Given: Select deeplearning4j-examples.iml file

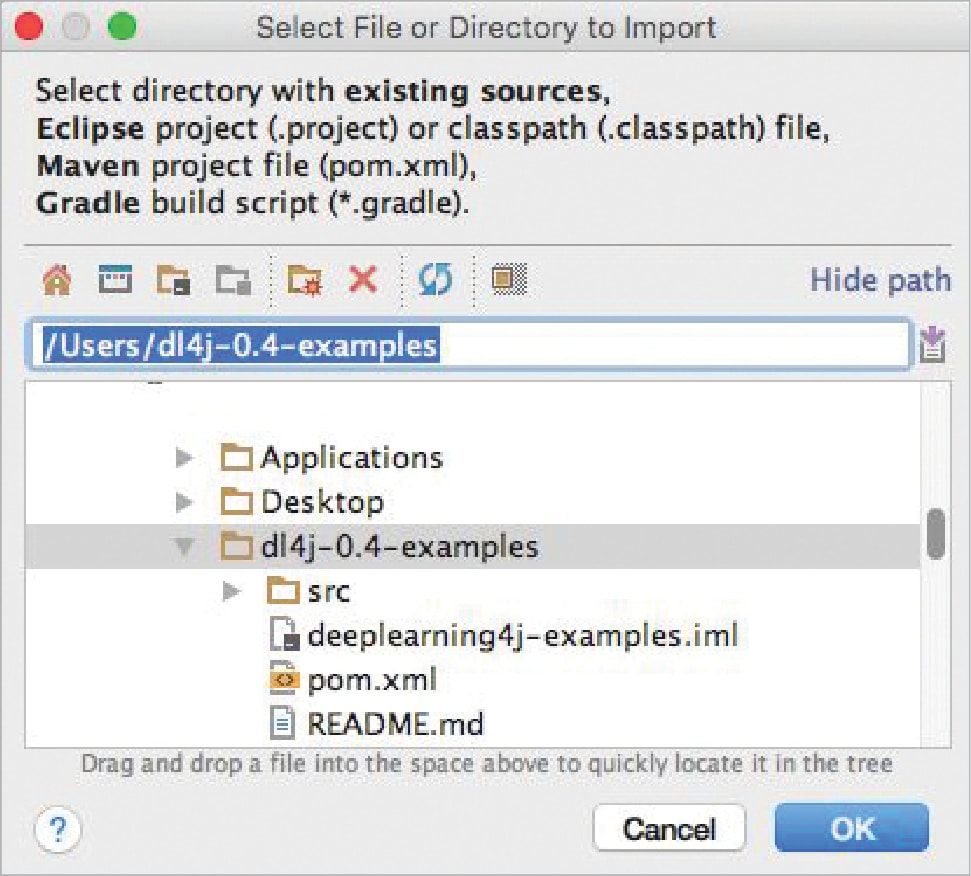Looking at the screenshot, I should click(521, 635).
